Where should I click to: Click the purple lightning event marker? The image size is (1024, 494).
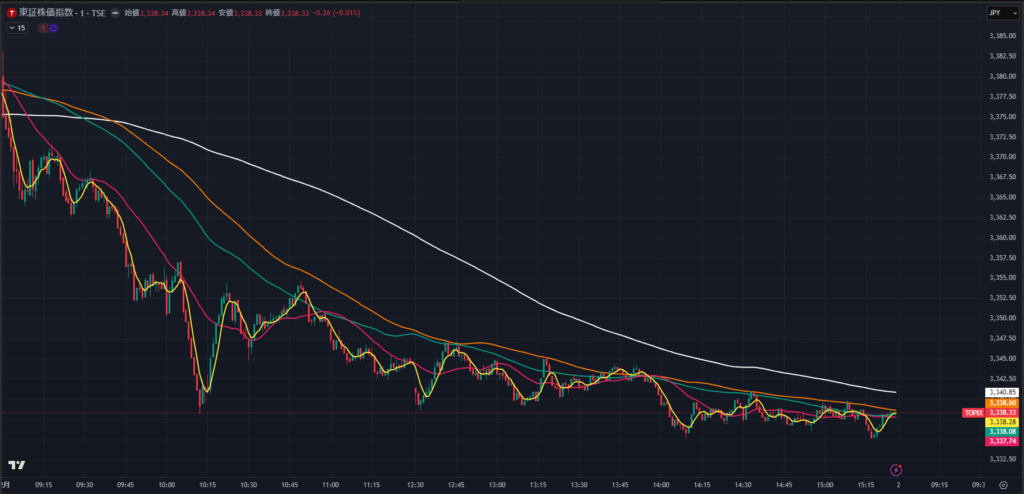(x=896, y=468)
